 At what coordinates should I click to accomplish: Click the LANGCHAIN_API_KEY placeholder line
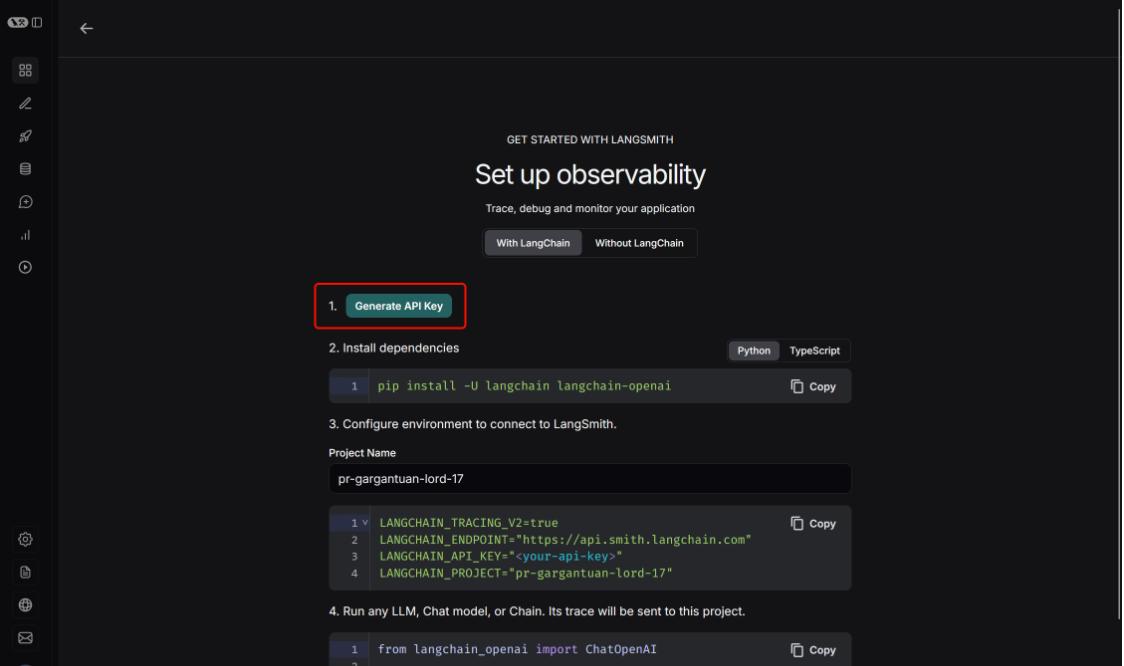click(500, 556)
